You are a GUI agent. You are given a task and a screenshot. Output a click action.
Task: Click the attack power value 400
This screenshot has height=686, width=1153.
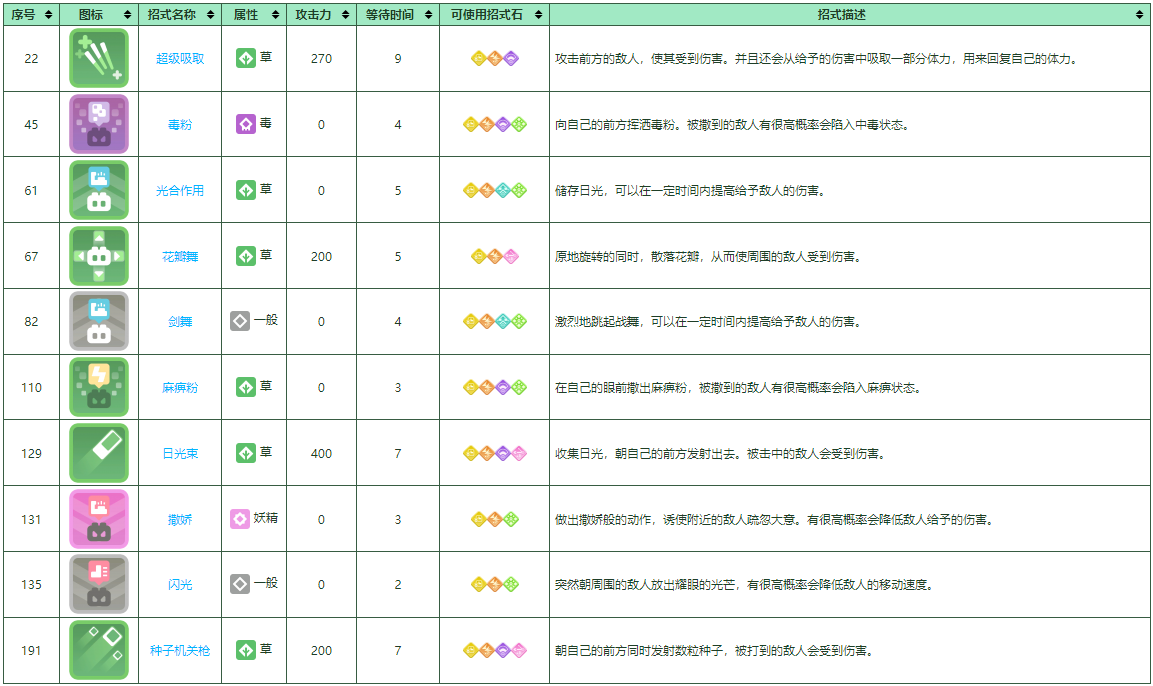(x=321, y=454)
